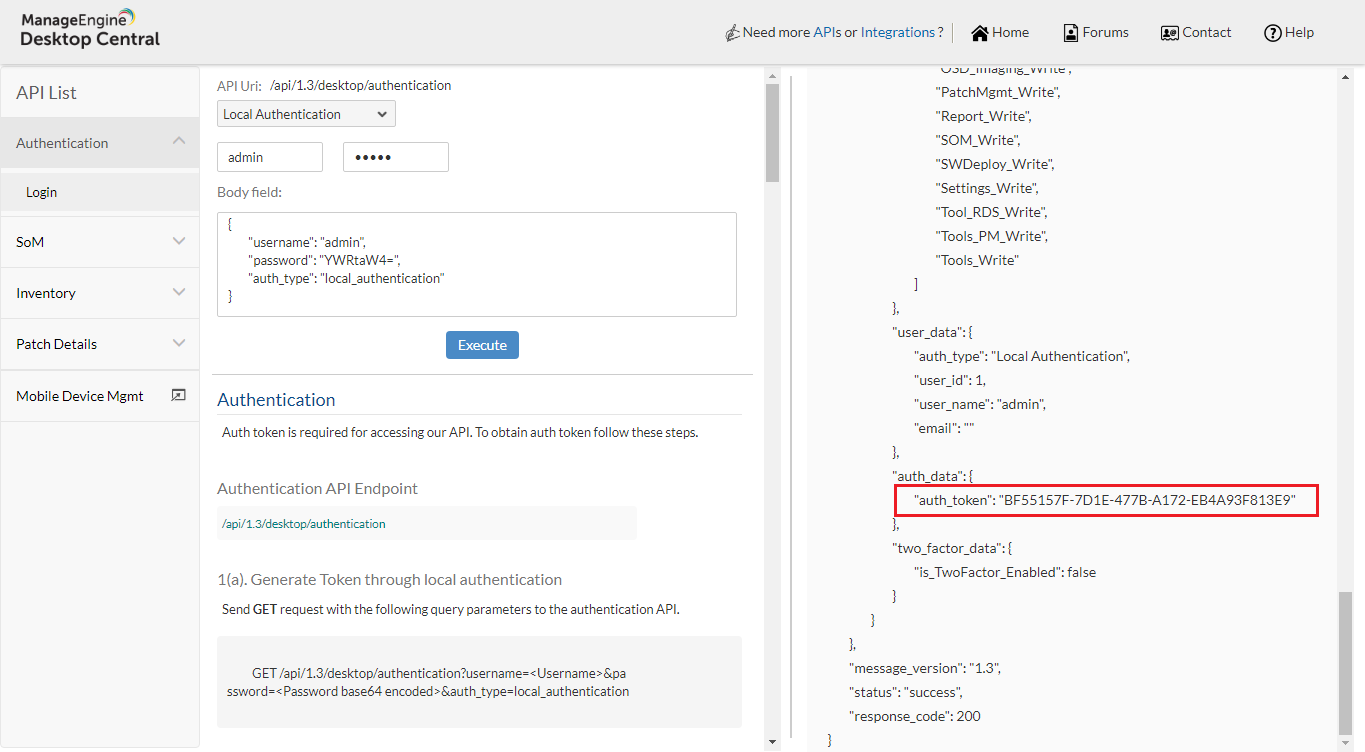Click the response panel scrollbar thumb
This screenshot has width=1365, height=752.
[x=1346, y=662]
